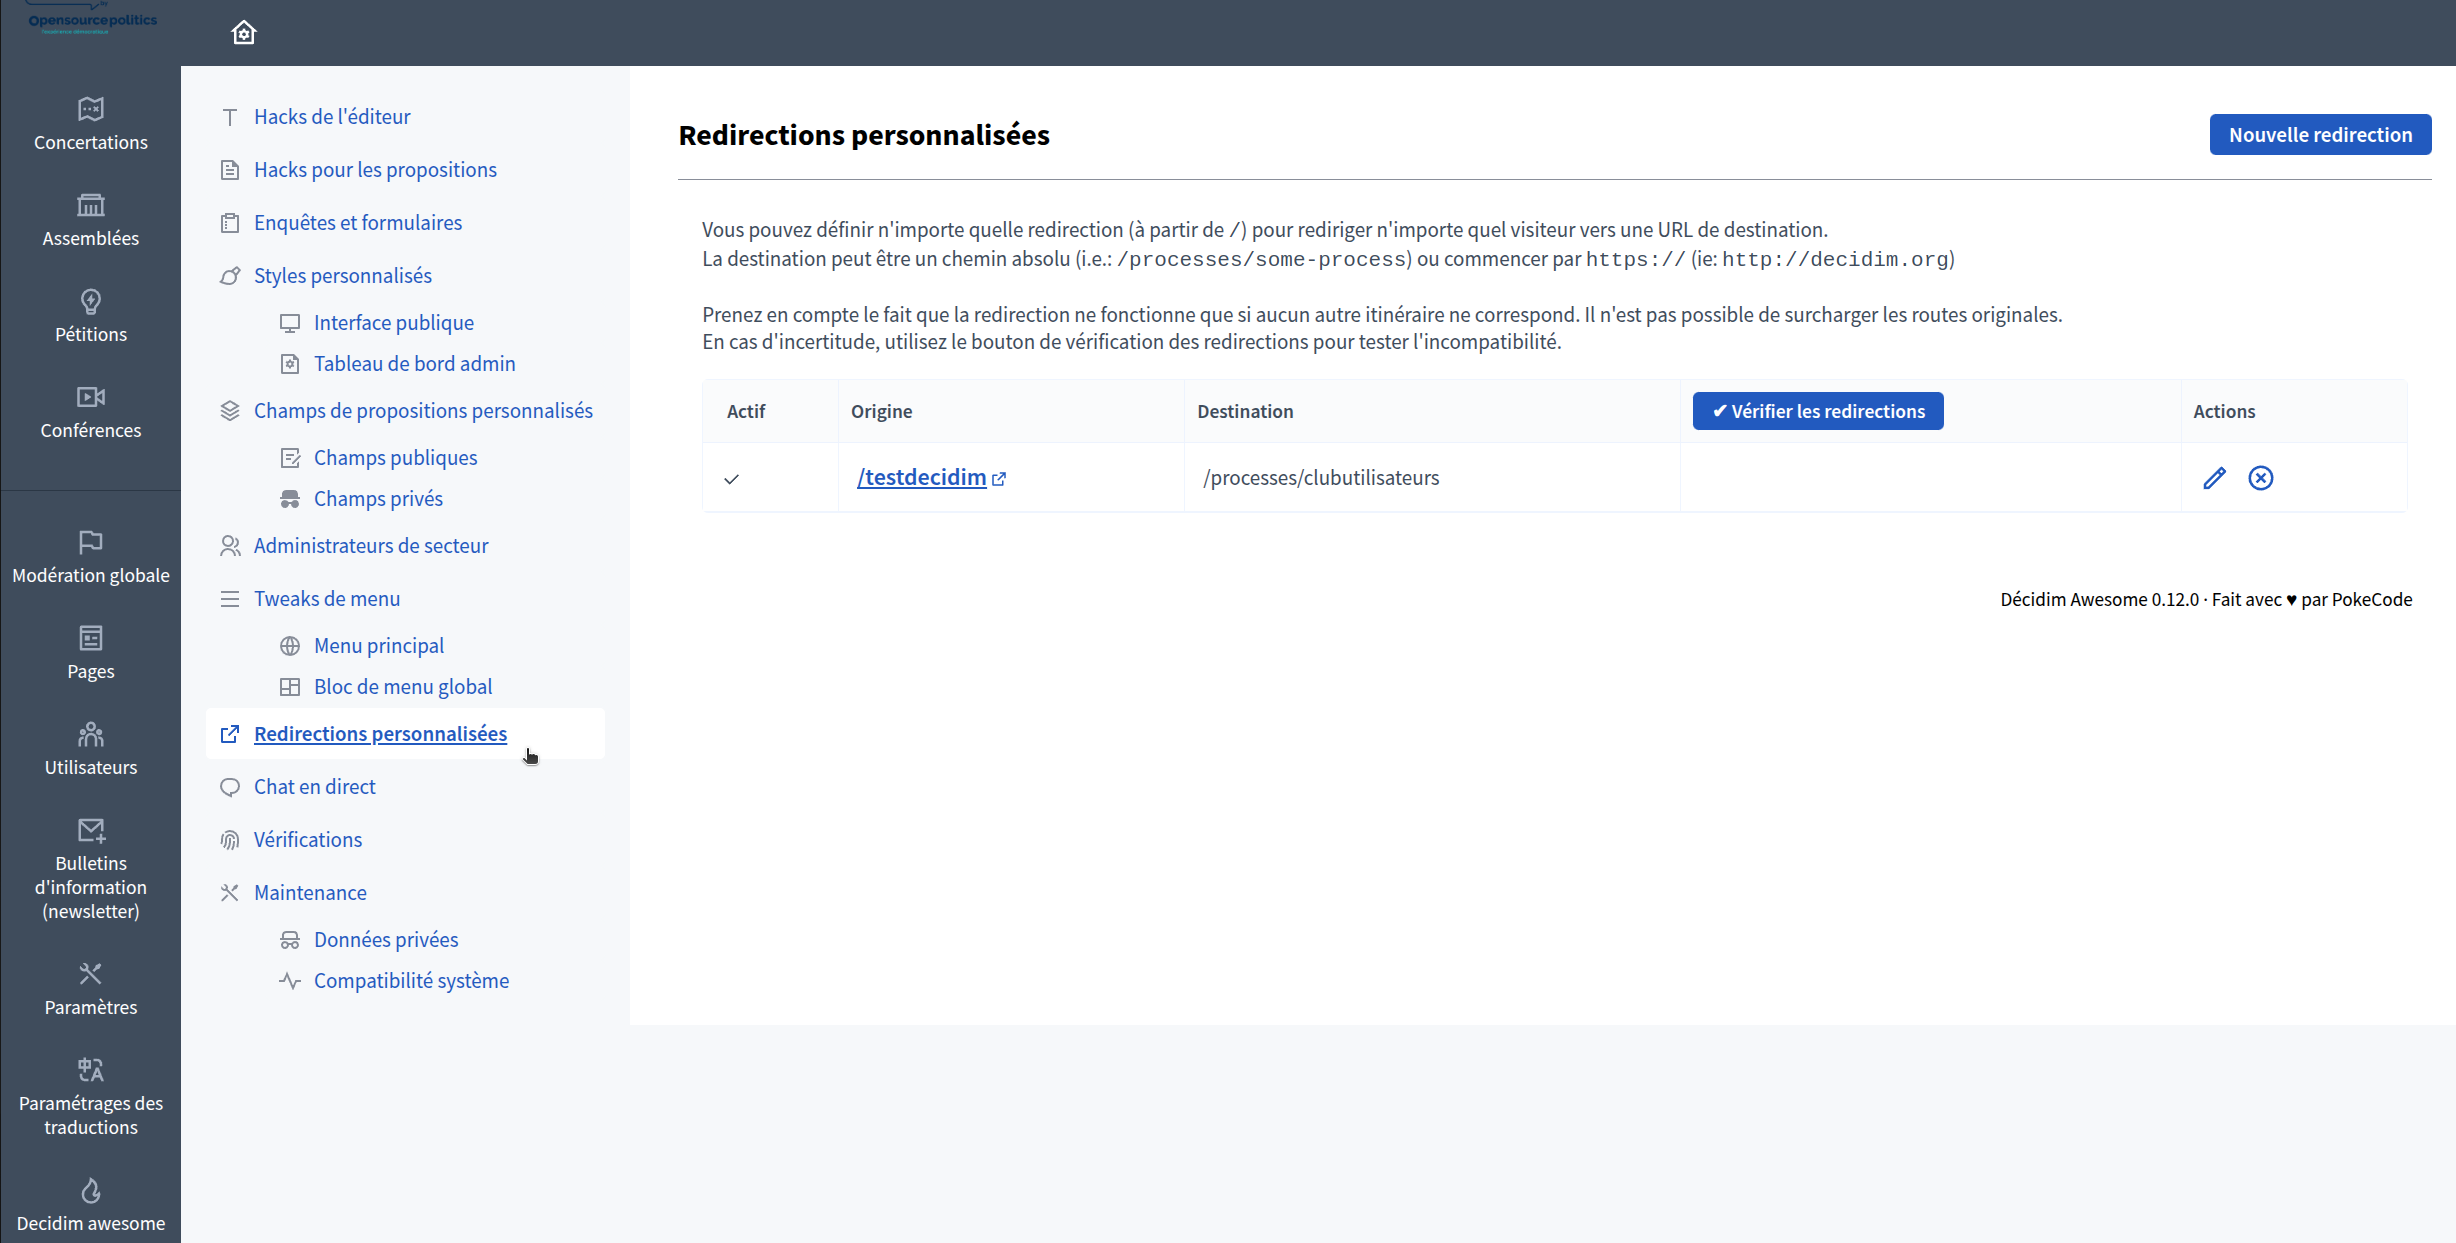Click the home icon in top bar
The width and height of the screenshot is (2456, 1243).
[244, 33]
